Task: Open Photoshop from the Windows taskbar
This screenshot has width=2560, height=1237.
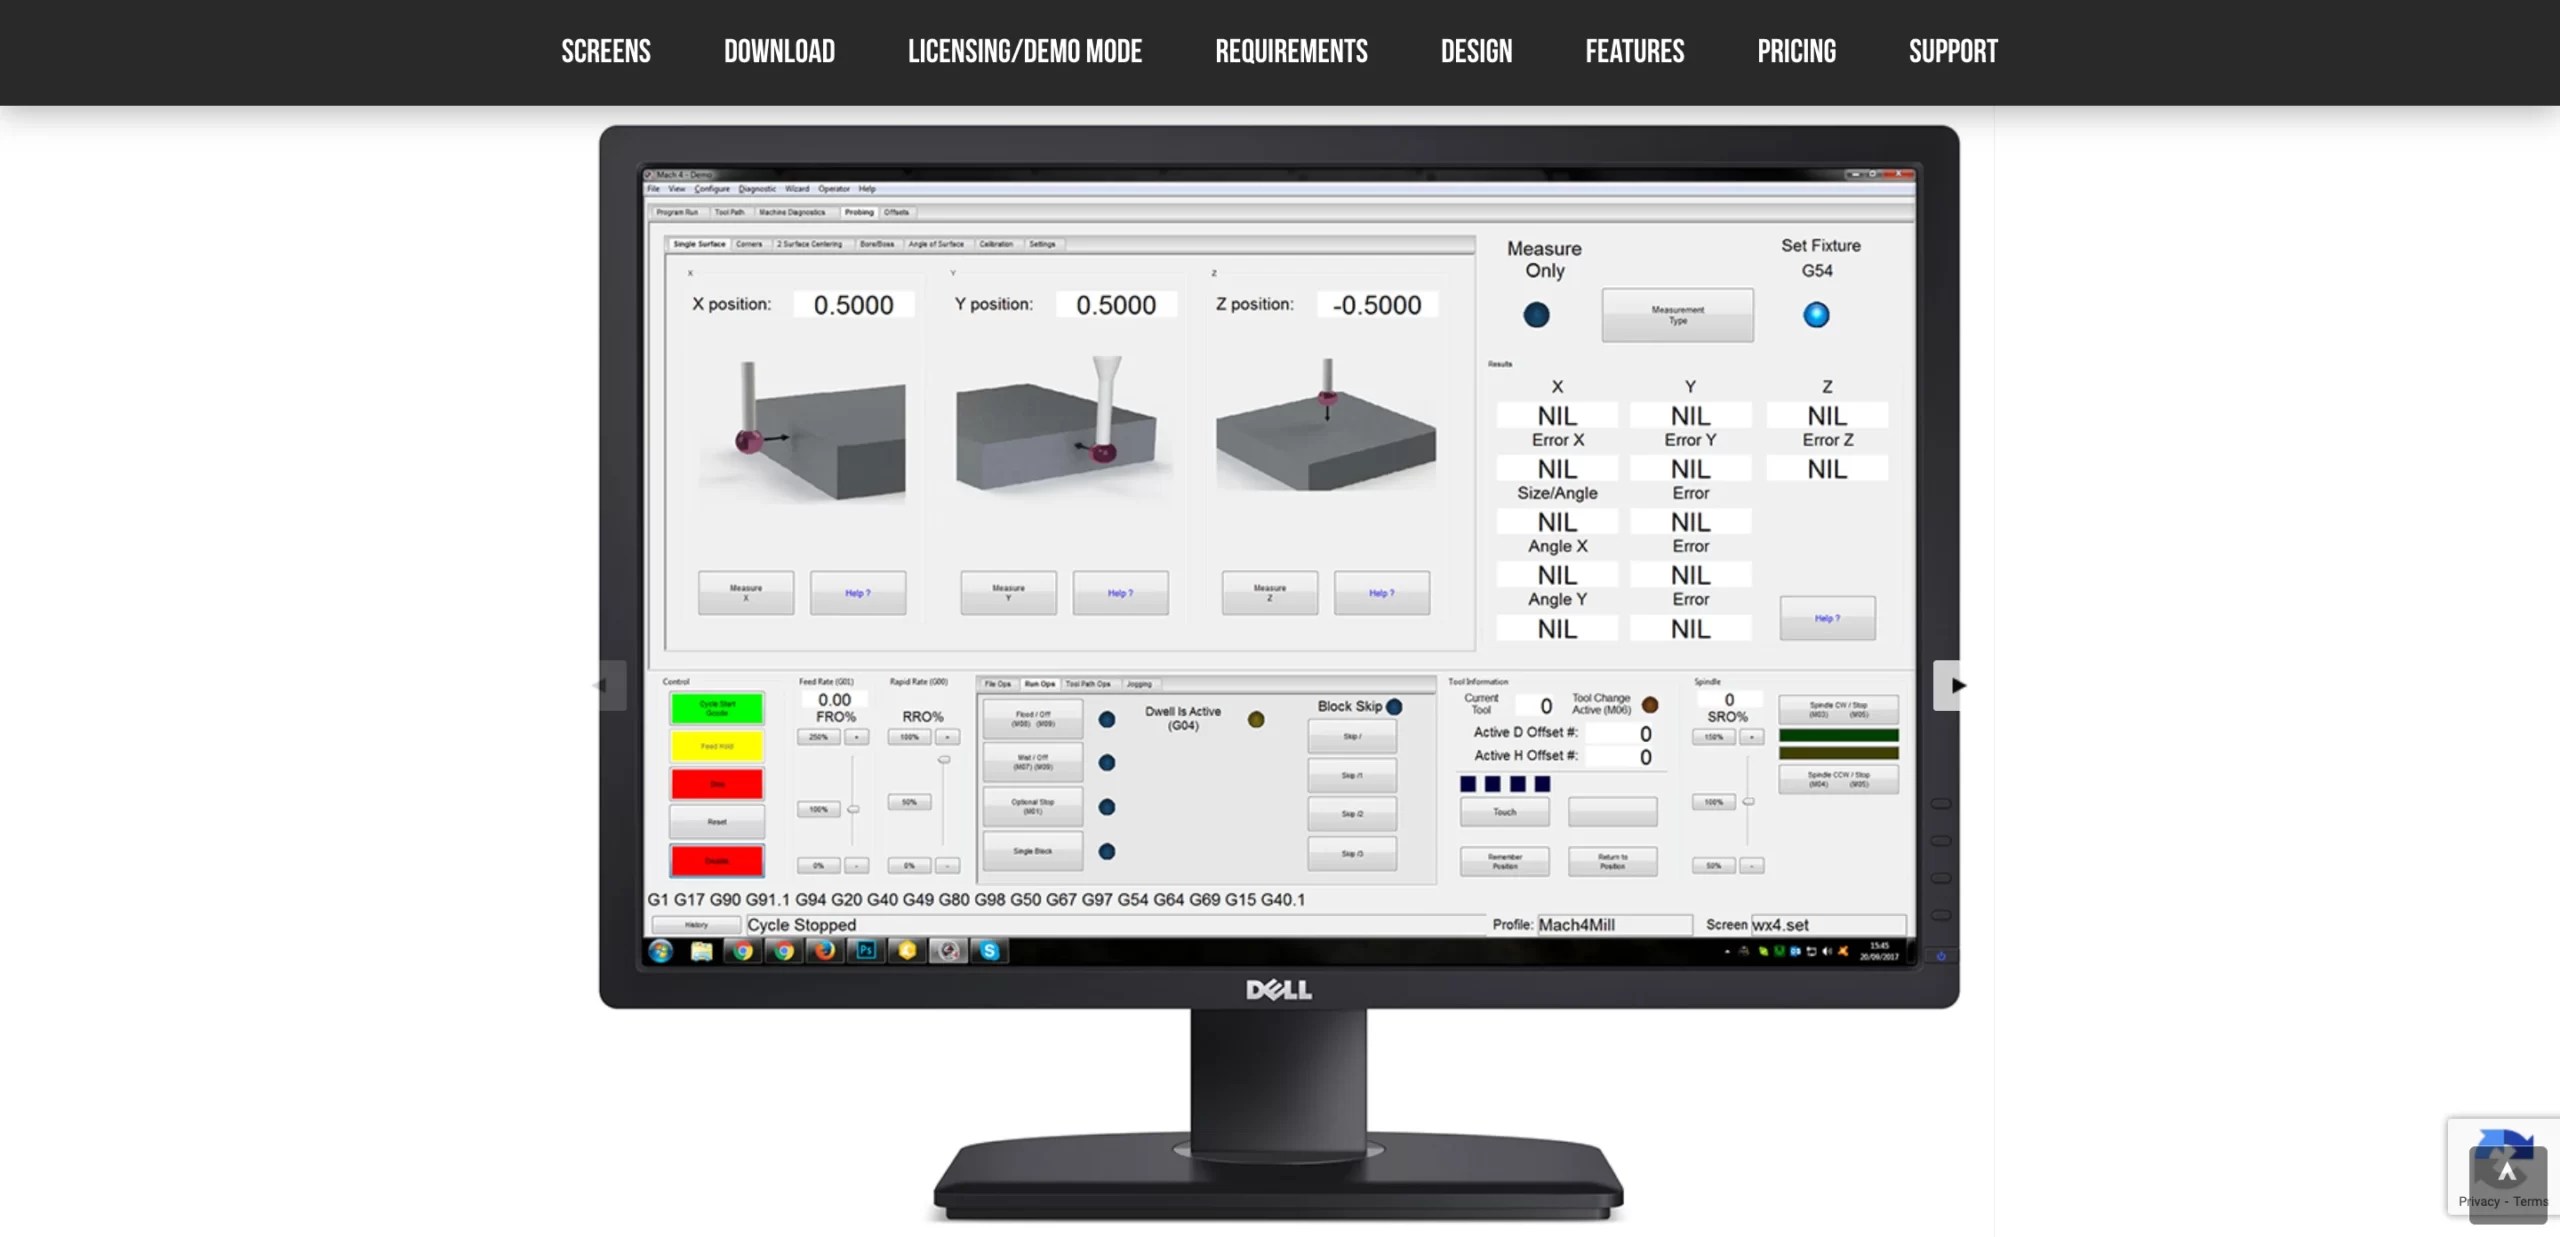Action: click(x=867, y=953)
